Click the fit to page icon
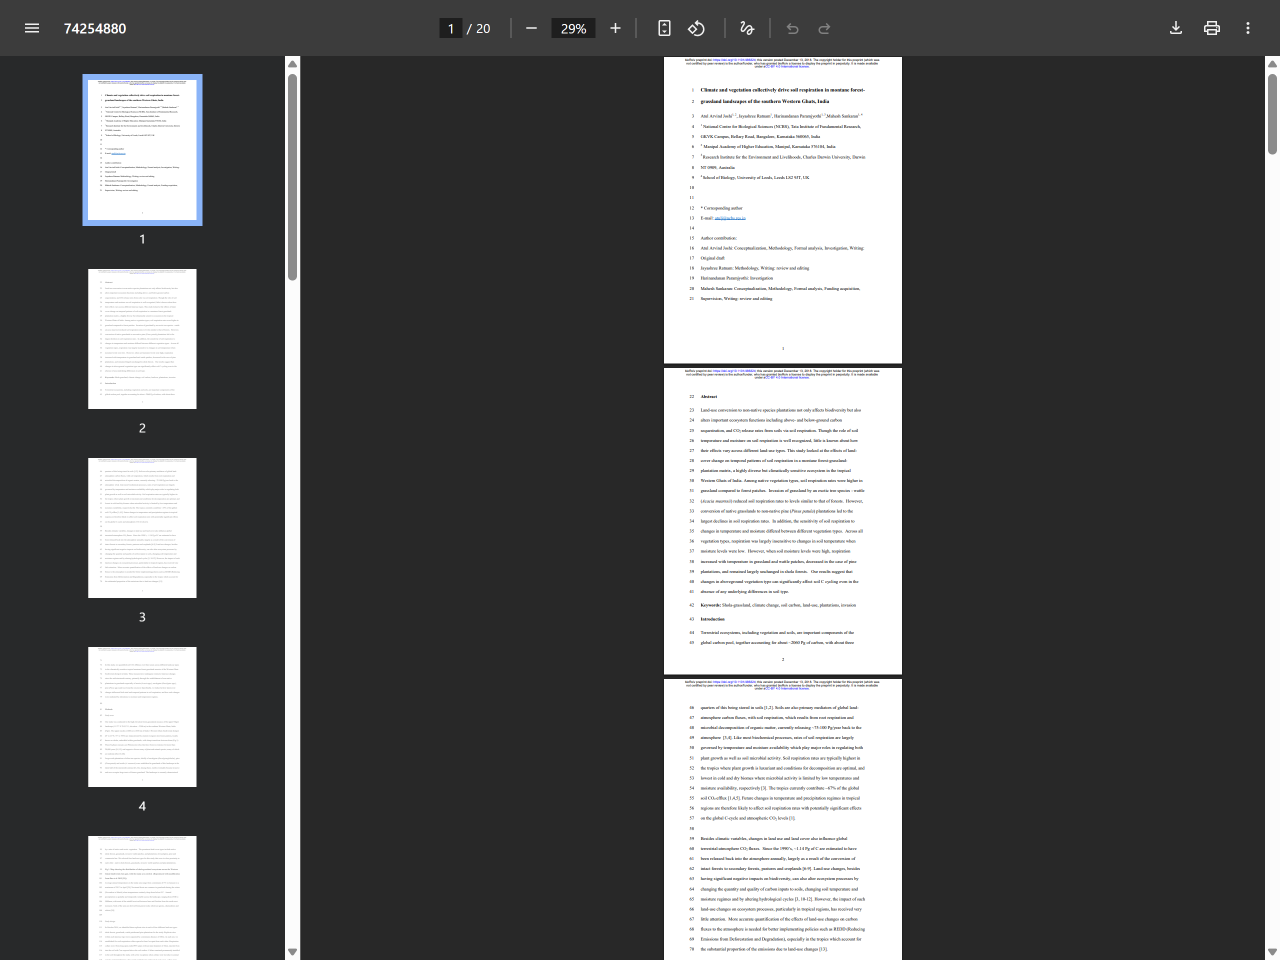This screenshot has width=1280, height=960. (664, 28)
